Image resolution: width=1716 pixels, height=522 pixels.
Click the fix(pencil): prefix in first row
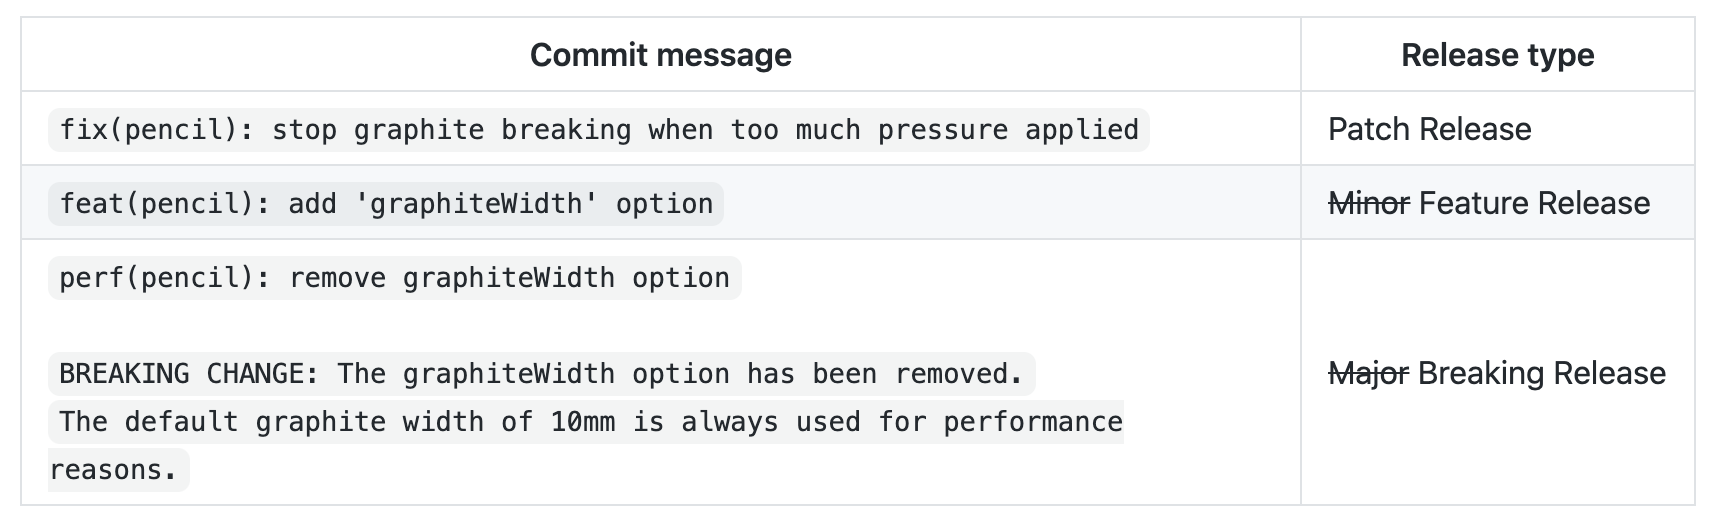pyautogui.click(x=157, y=130)
